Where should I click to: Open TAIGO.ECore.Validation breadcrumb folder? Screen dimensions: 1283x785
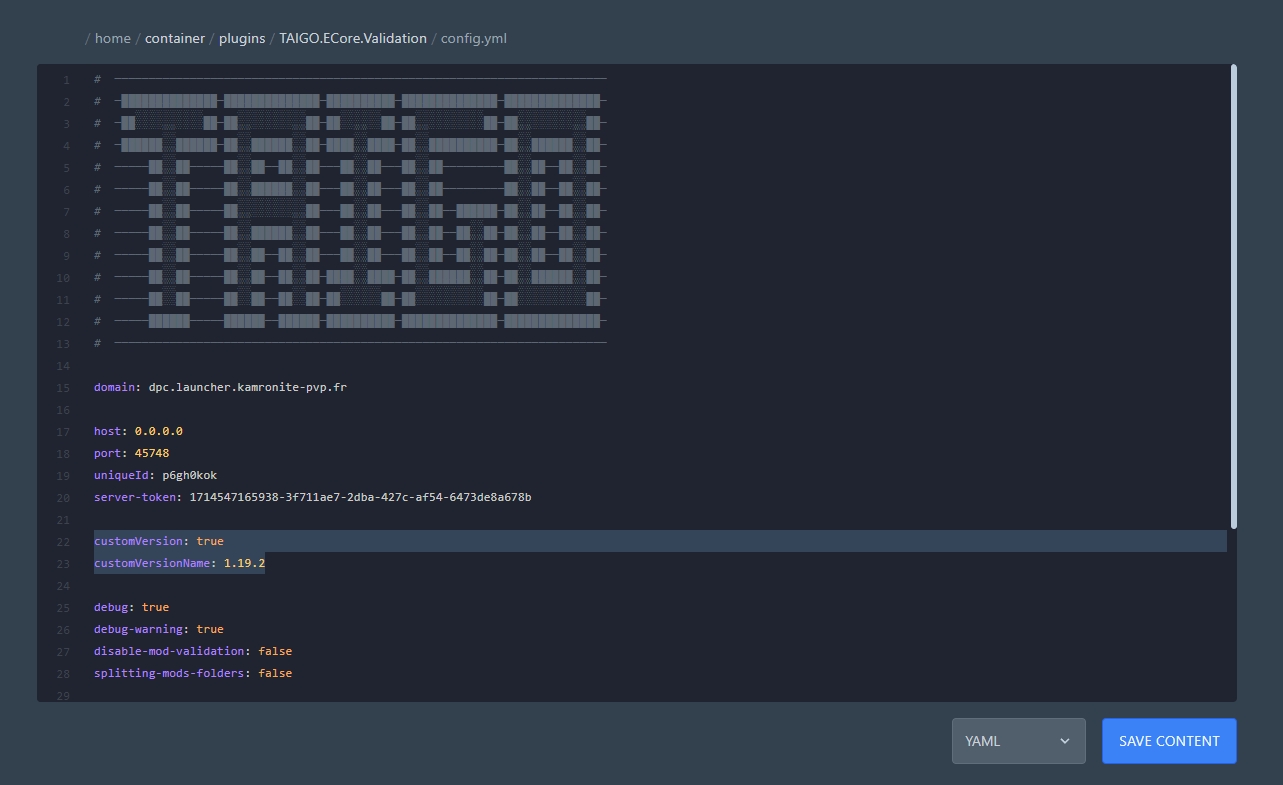coord(353,38)
